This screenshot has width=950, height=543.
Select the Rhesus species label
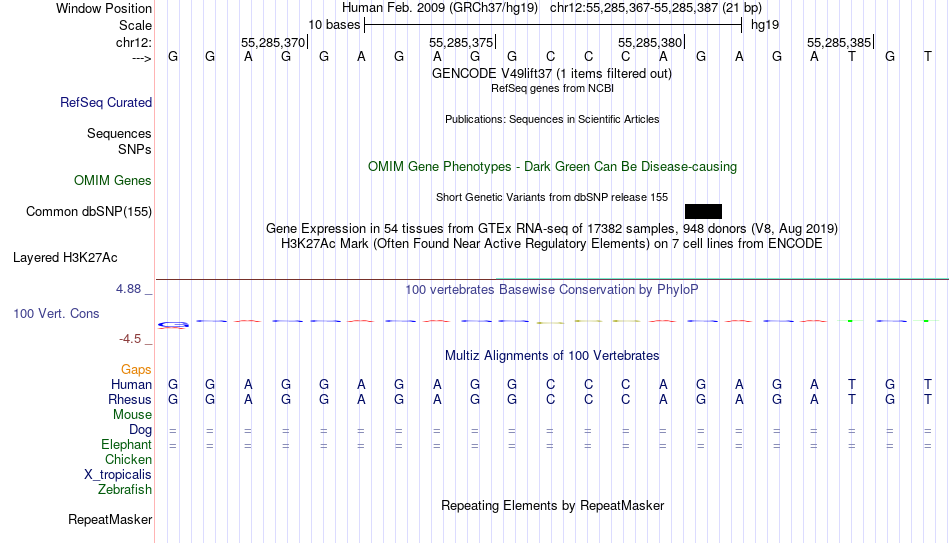coord(130,400)
